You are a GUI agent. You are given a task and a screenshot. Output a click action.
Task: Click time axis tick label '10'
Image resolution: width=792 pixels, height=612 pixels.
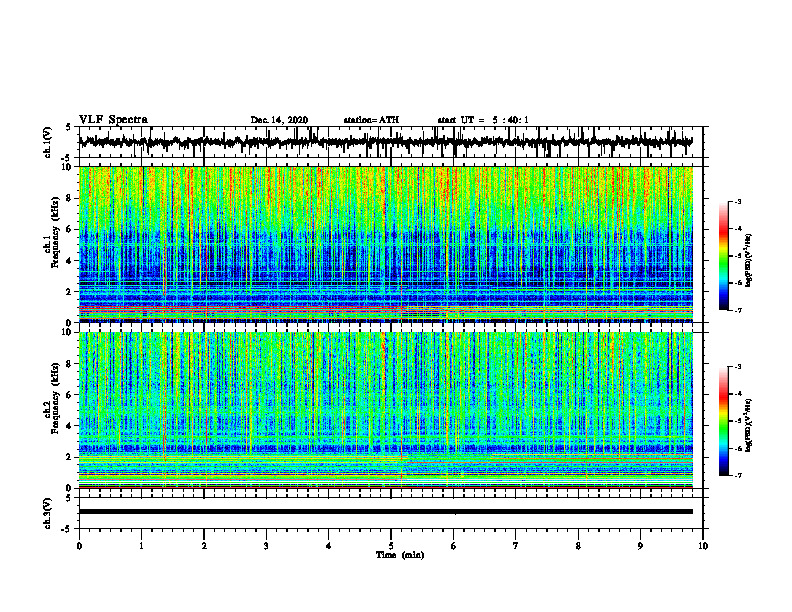click(703, 546)
